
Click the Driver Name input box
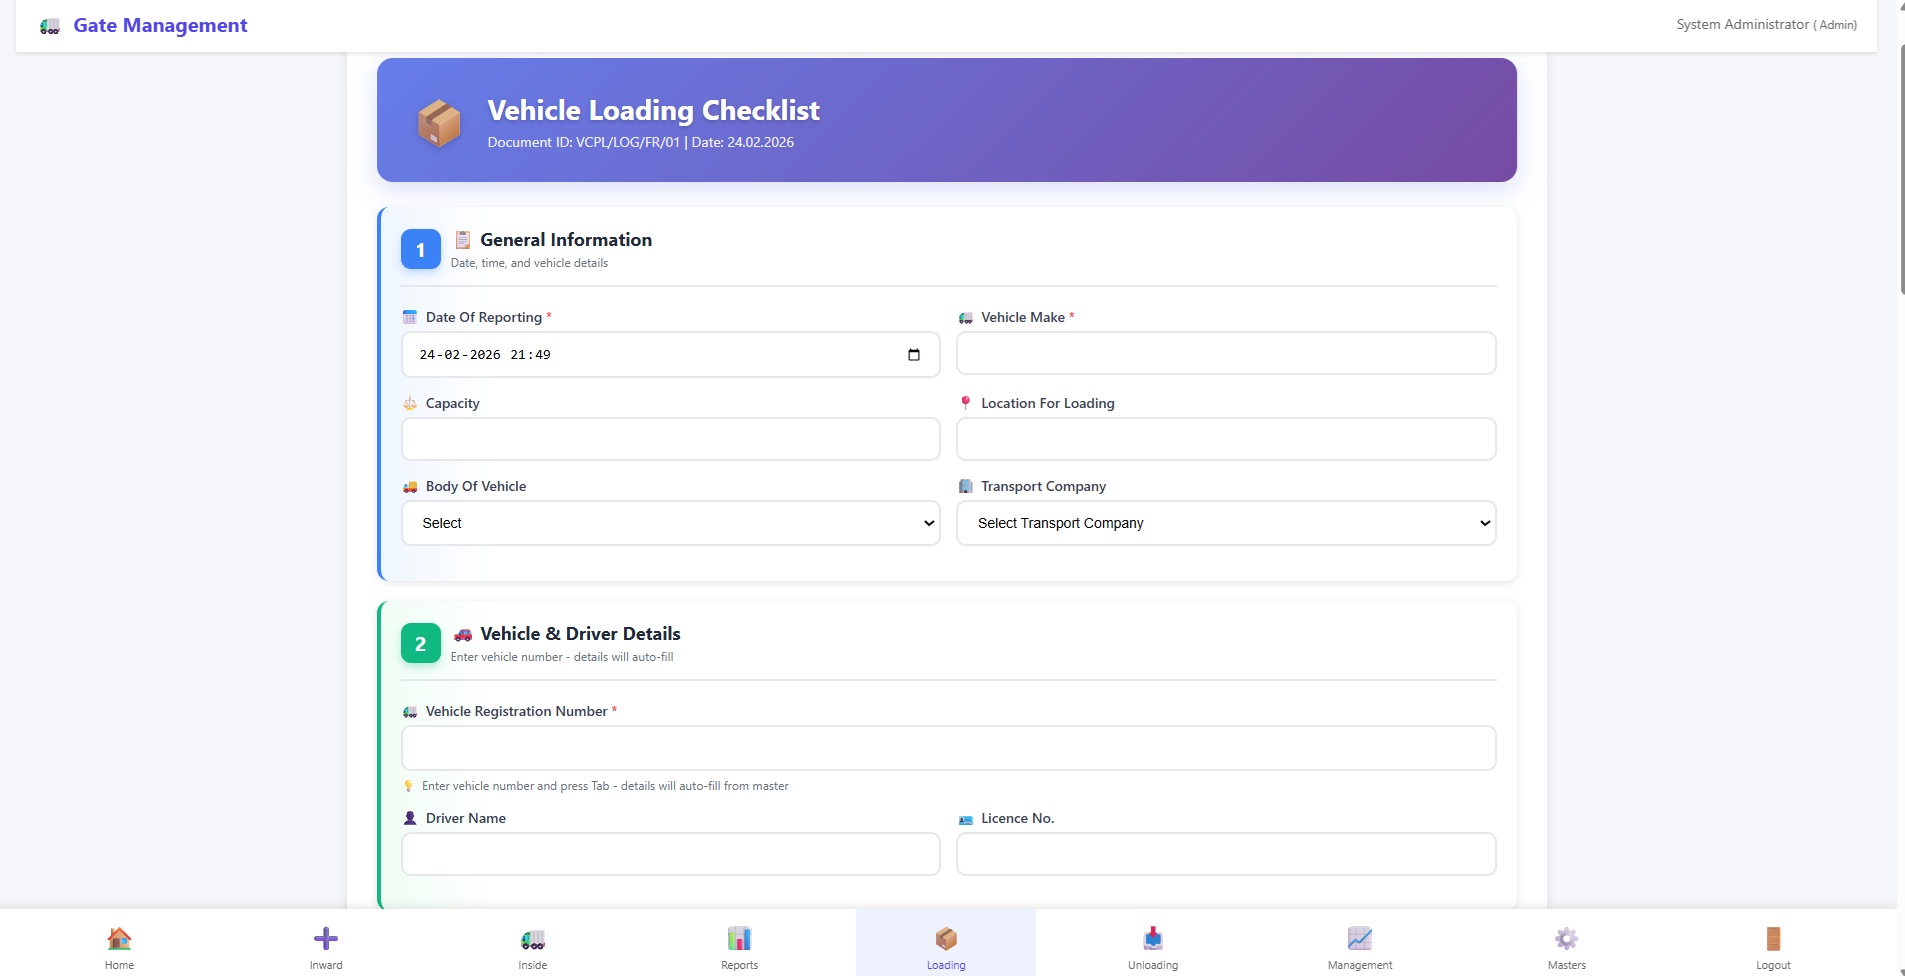pyautogui.click(x=670, y=854)
